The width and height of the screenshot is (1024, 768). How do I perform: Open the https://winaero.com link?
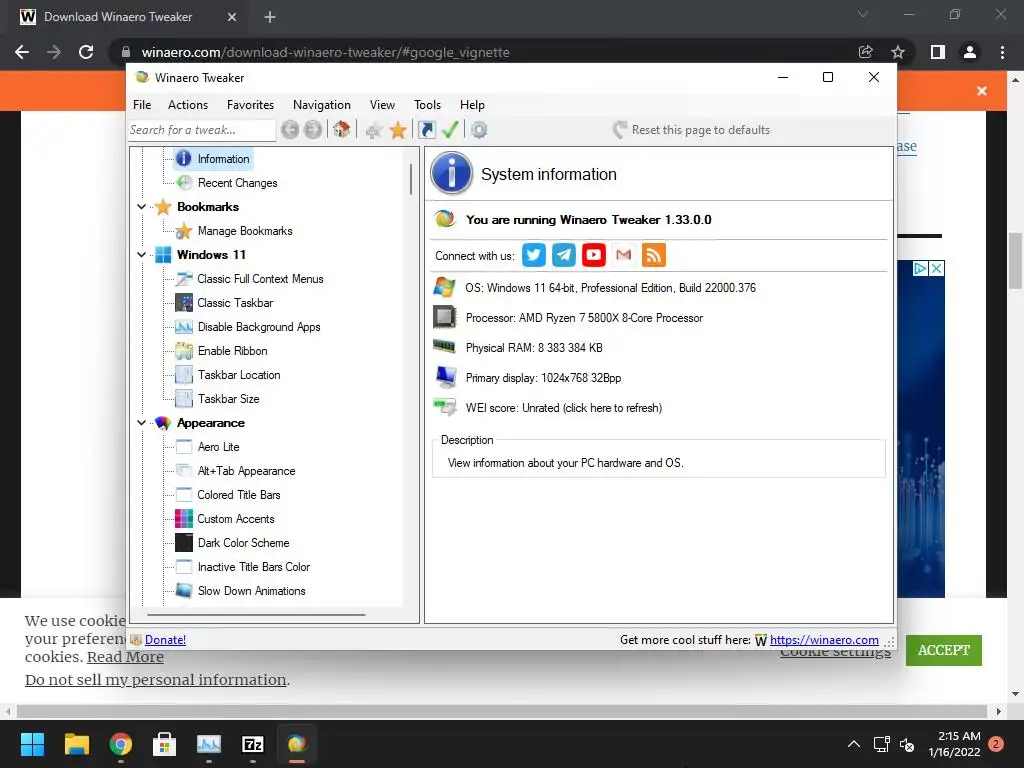point(824,640)
